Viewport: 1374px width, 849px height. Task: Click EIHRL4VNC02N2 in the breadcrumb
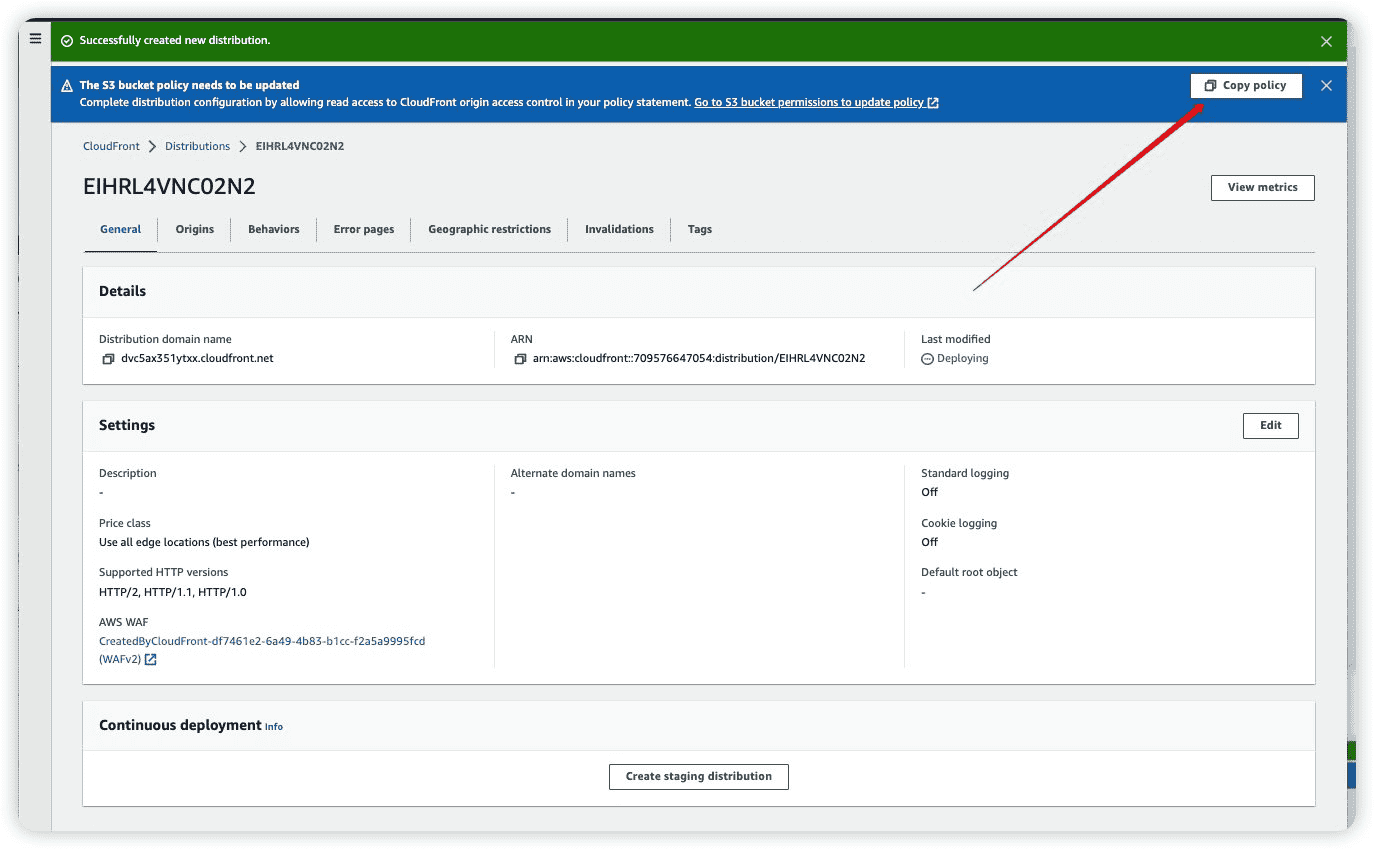(300, 146)
